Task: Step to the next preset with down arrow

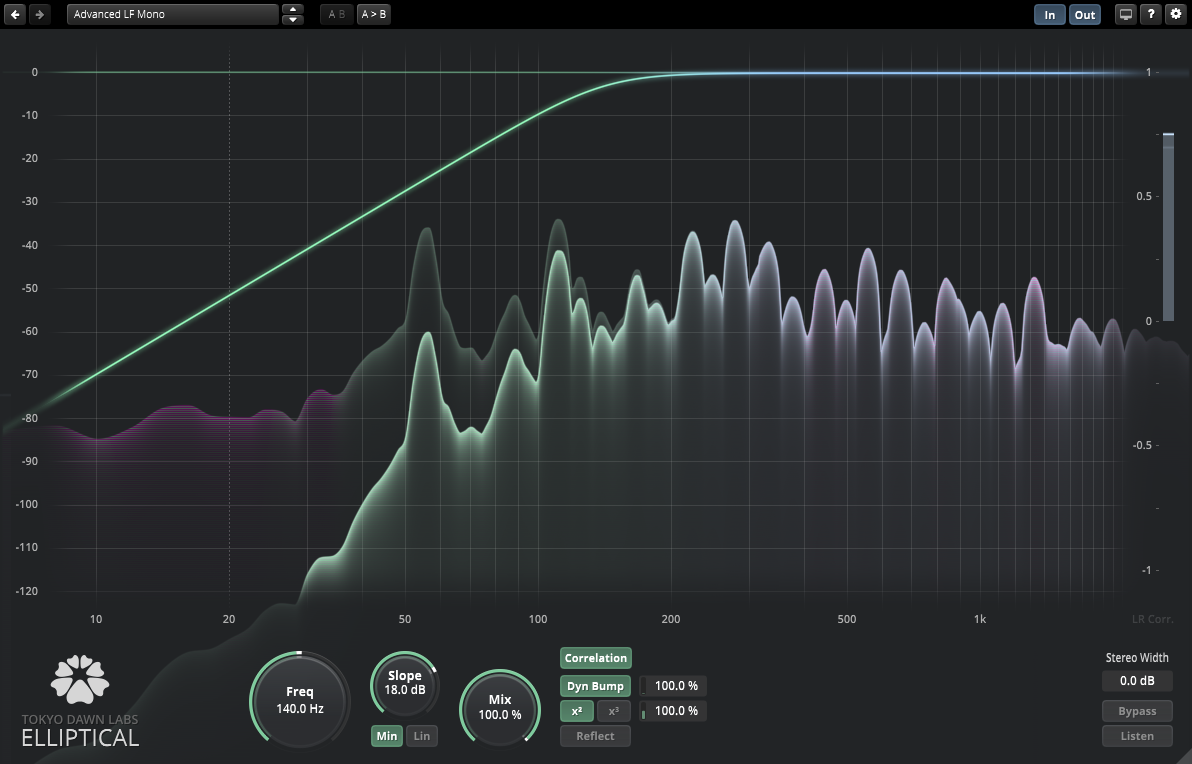Action: tap(292, 20)
